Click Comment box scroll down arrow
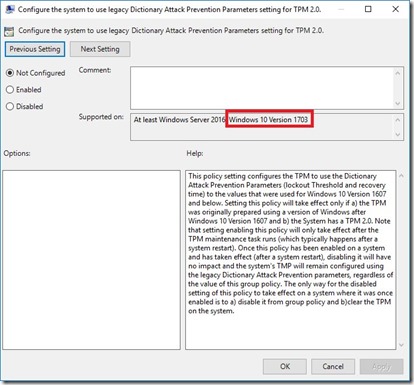 tap(398, 103)
